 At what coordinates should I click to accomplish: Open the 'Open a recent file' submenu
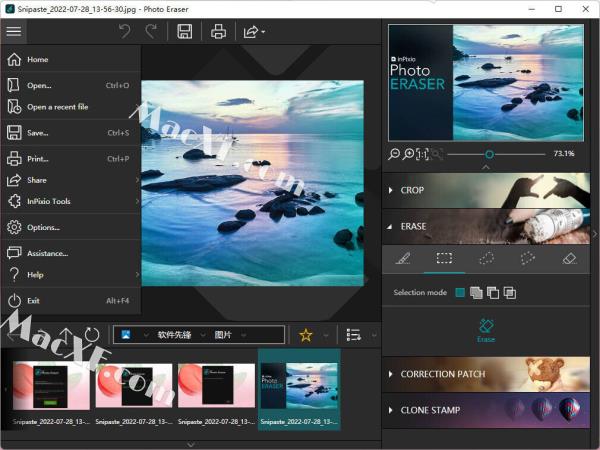pyautogui.click(x=71, y=107)
